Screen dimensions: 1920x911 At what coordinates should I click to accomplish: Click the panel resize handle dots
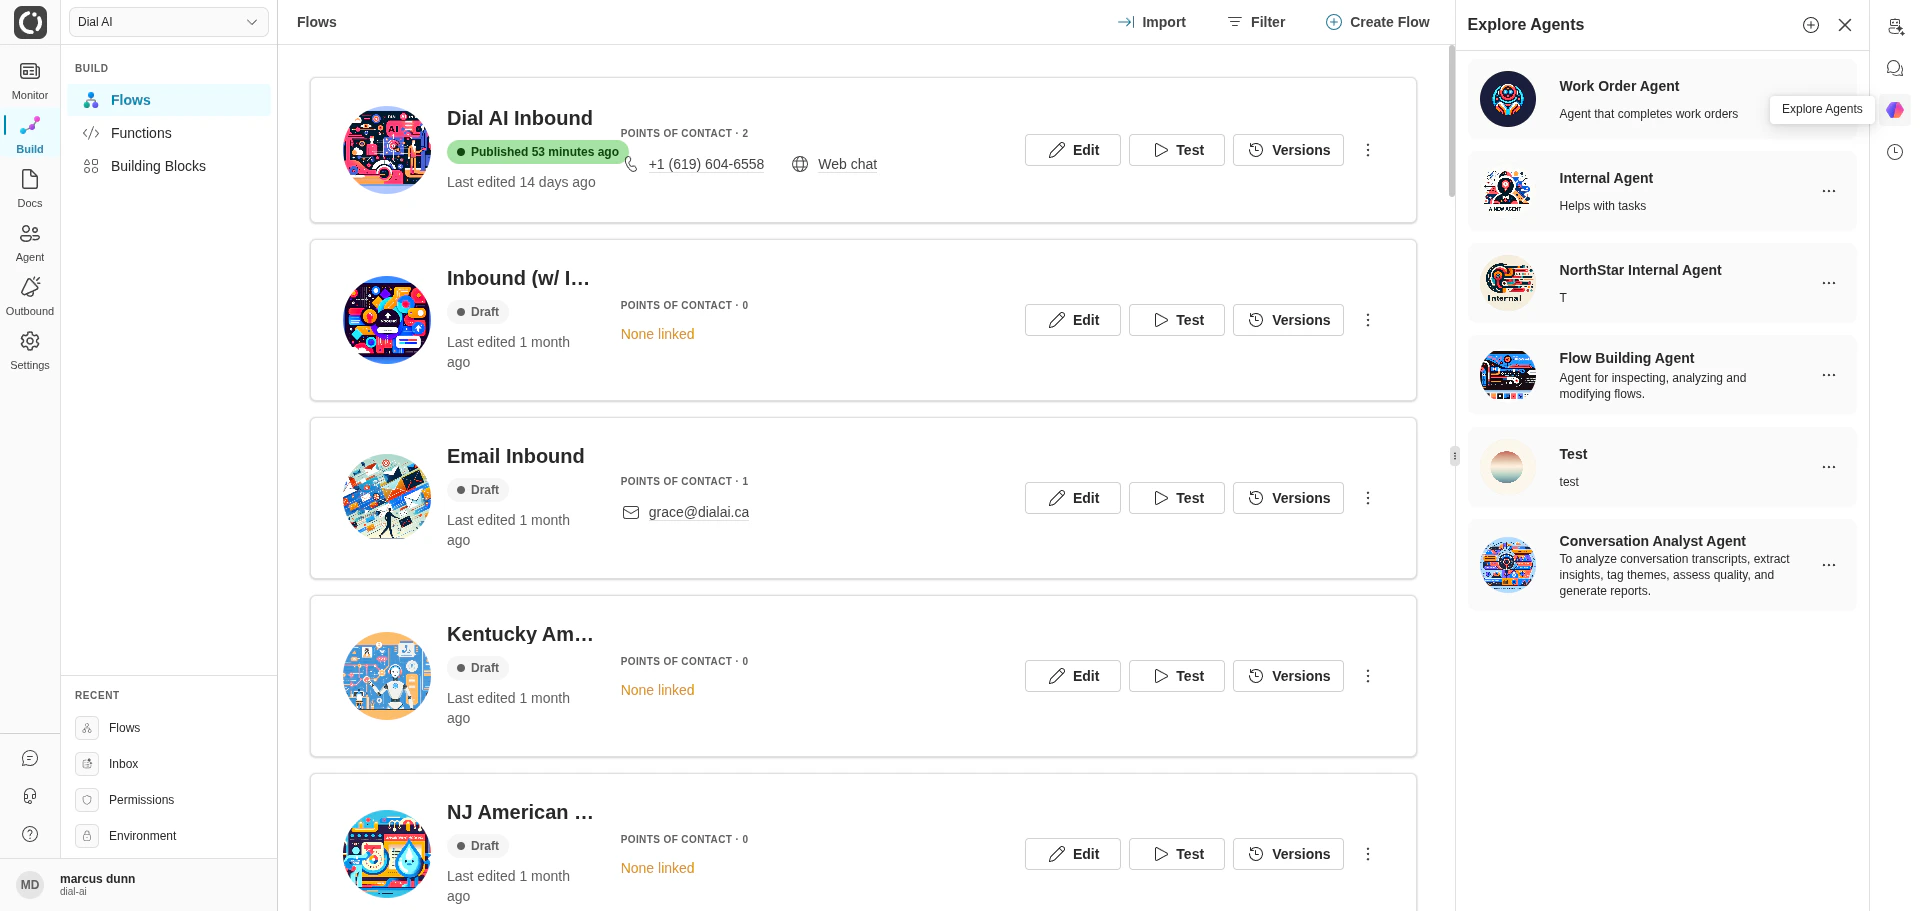pos(1455,456)
